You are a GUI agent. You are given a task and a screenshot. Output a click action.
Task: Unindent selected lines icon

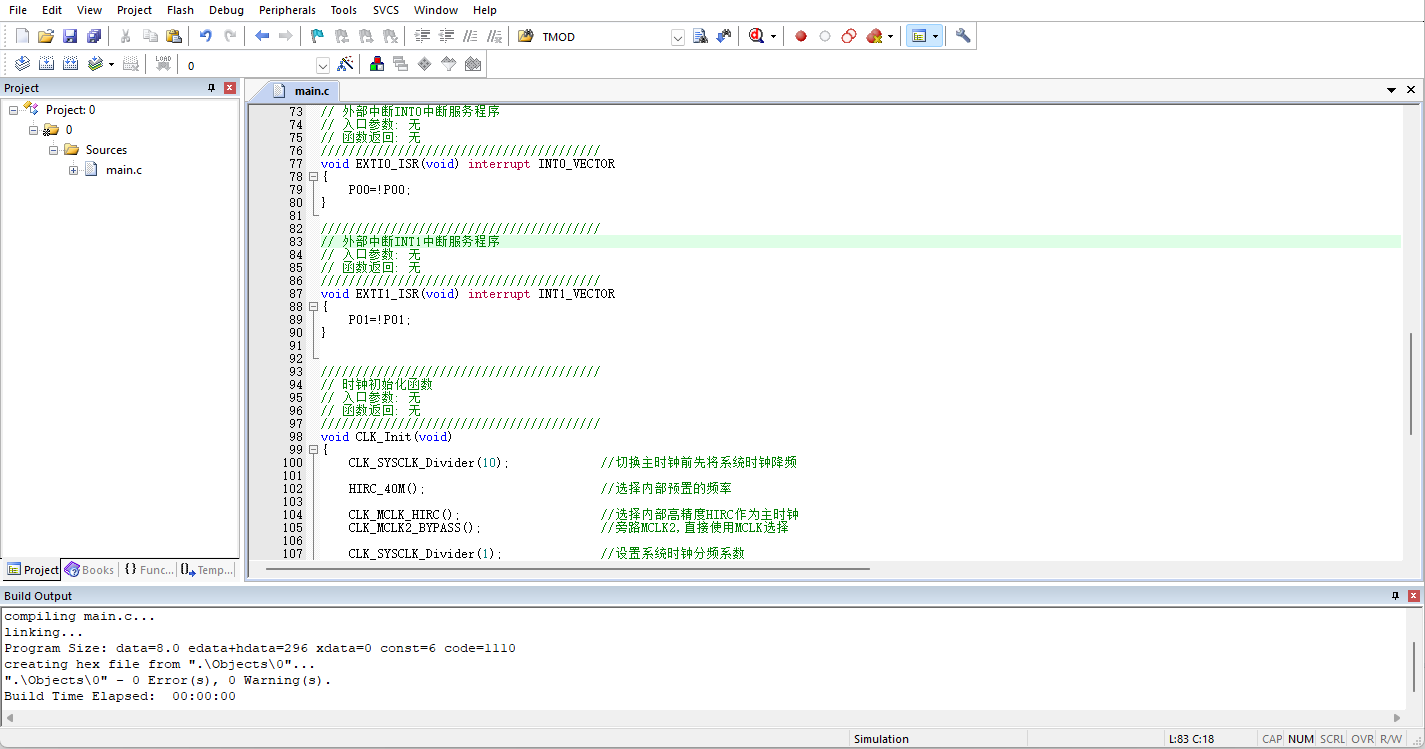446,36
